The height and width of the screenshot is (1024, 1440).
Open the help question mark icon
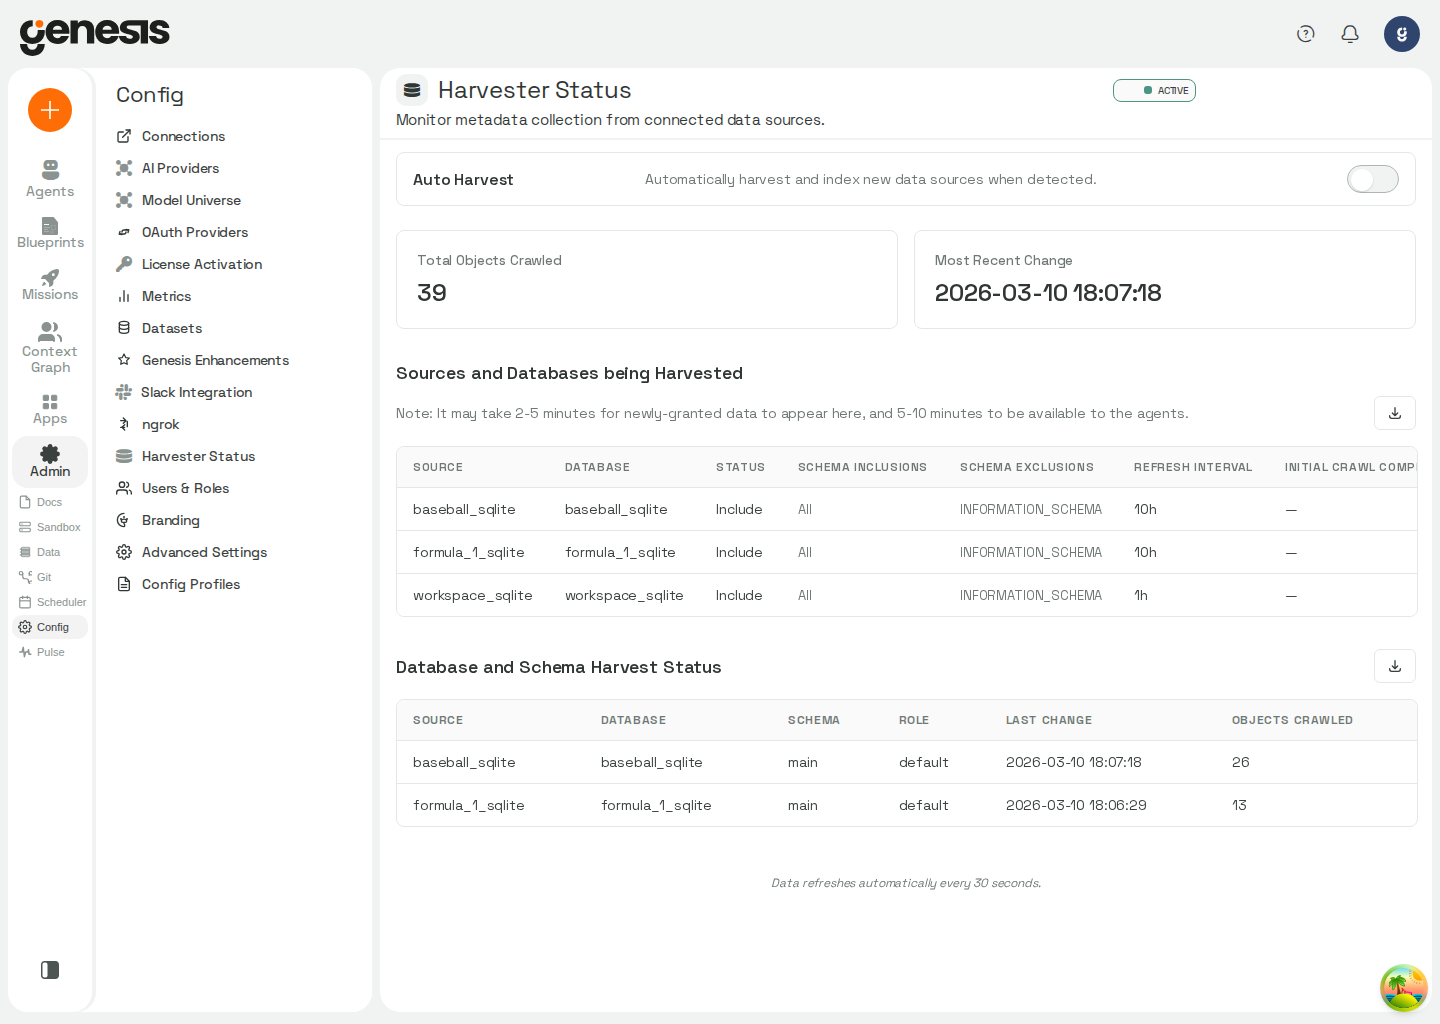(x=1305, y=34)
